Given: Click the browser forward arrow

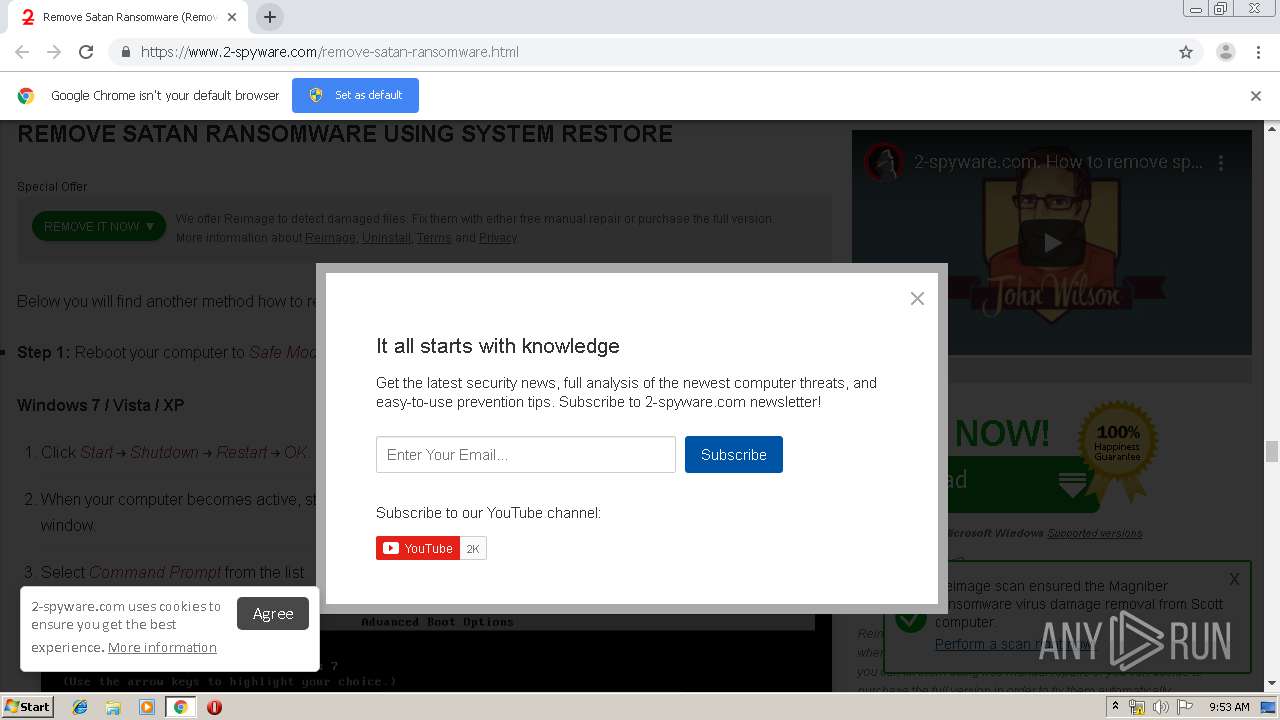Looking at the screenshot, I should (x=54, y=52).
